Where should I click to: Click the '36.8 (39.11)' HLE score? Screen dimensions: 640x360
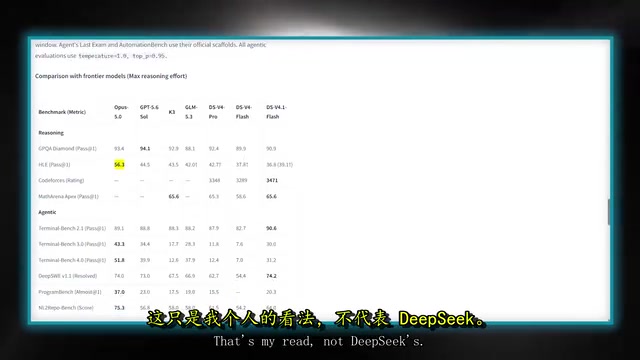[x=279, y=164]
